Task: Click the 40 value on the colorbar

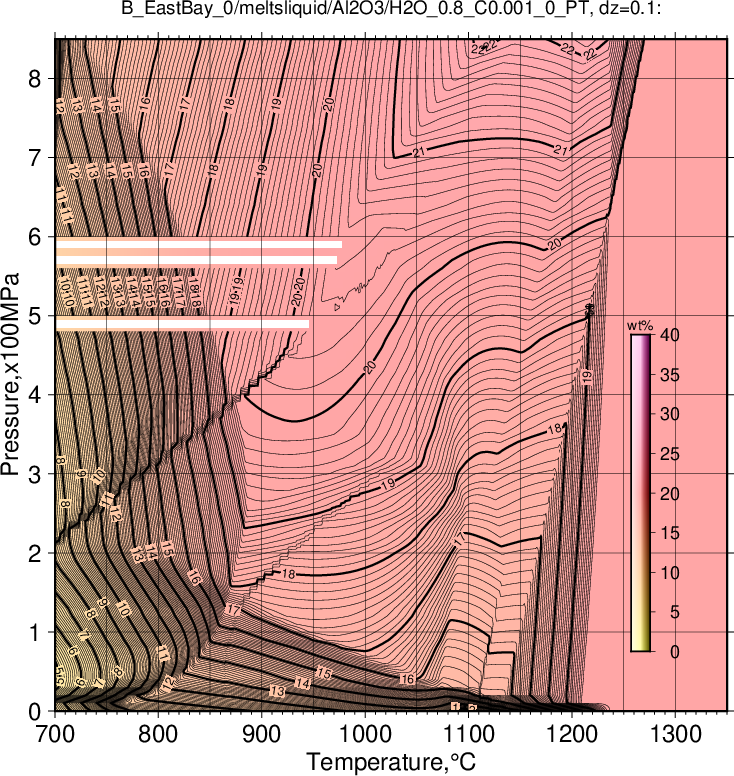Action: 670,335
